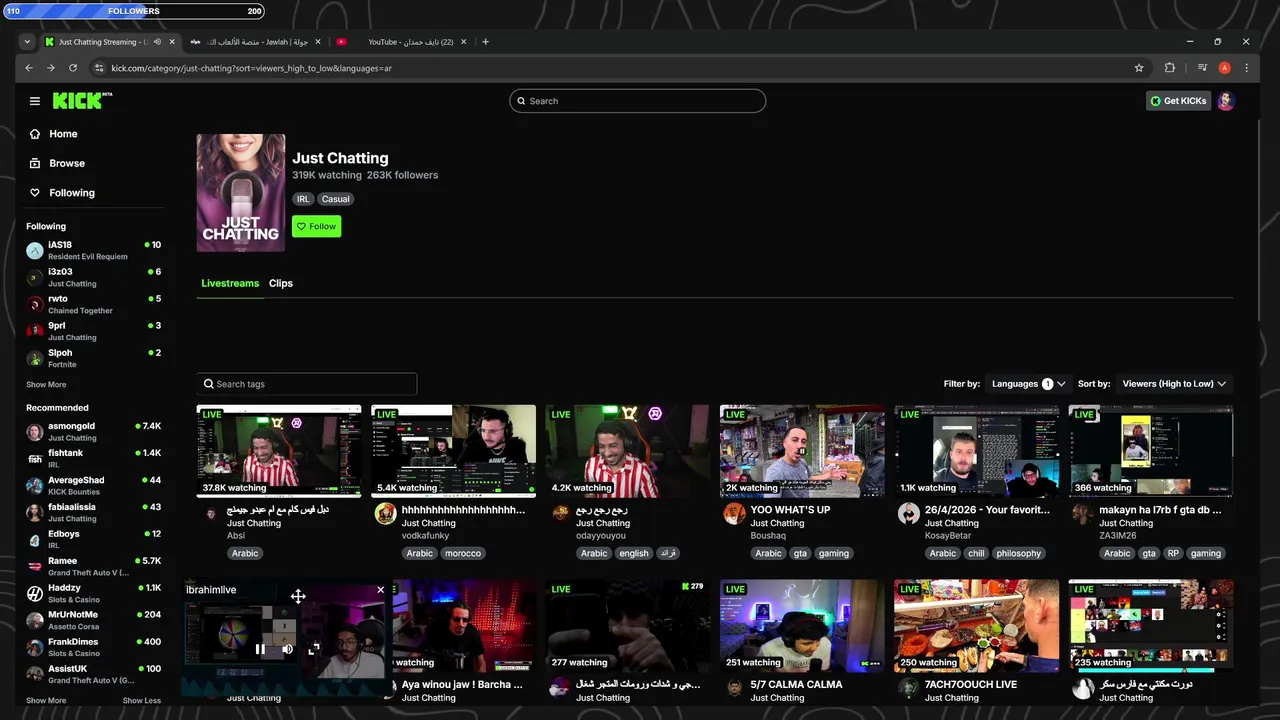The height and width of the screenshot is (720, 1280).
Task: Open YOO WHAT'S UP stream thumbnail
Action: click(802, 451)
